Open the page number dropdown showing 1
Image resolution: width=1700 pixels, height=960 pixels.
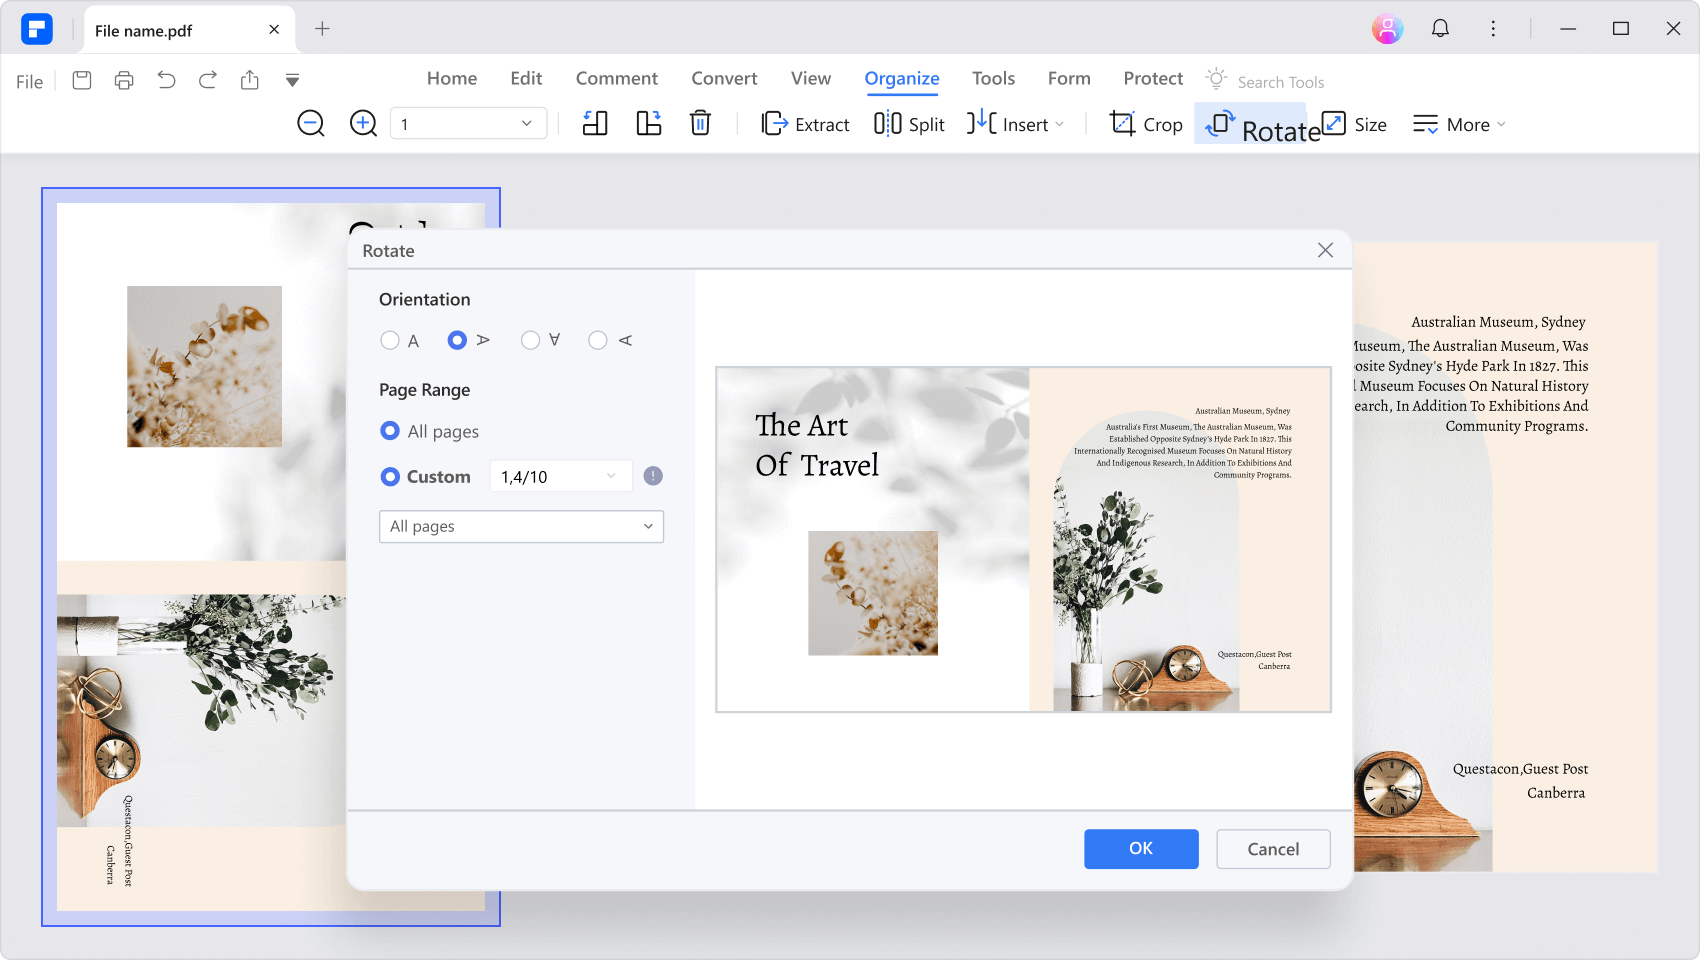click(x=468, y=124)
